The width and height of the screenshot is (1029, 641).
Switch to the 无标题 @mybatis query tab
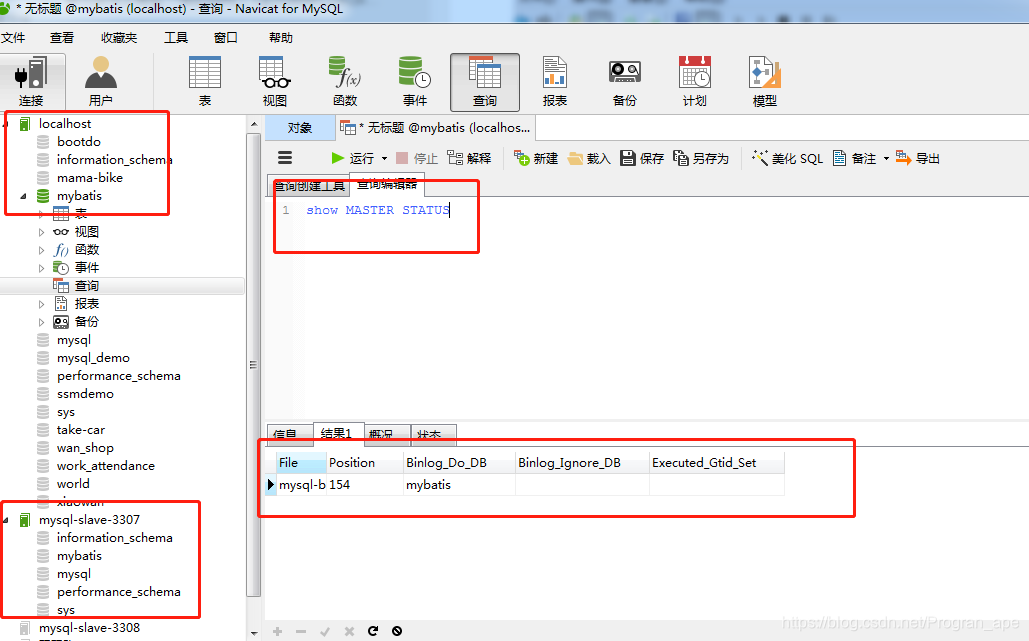436,127
